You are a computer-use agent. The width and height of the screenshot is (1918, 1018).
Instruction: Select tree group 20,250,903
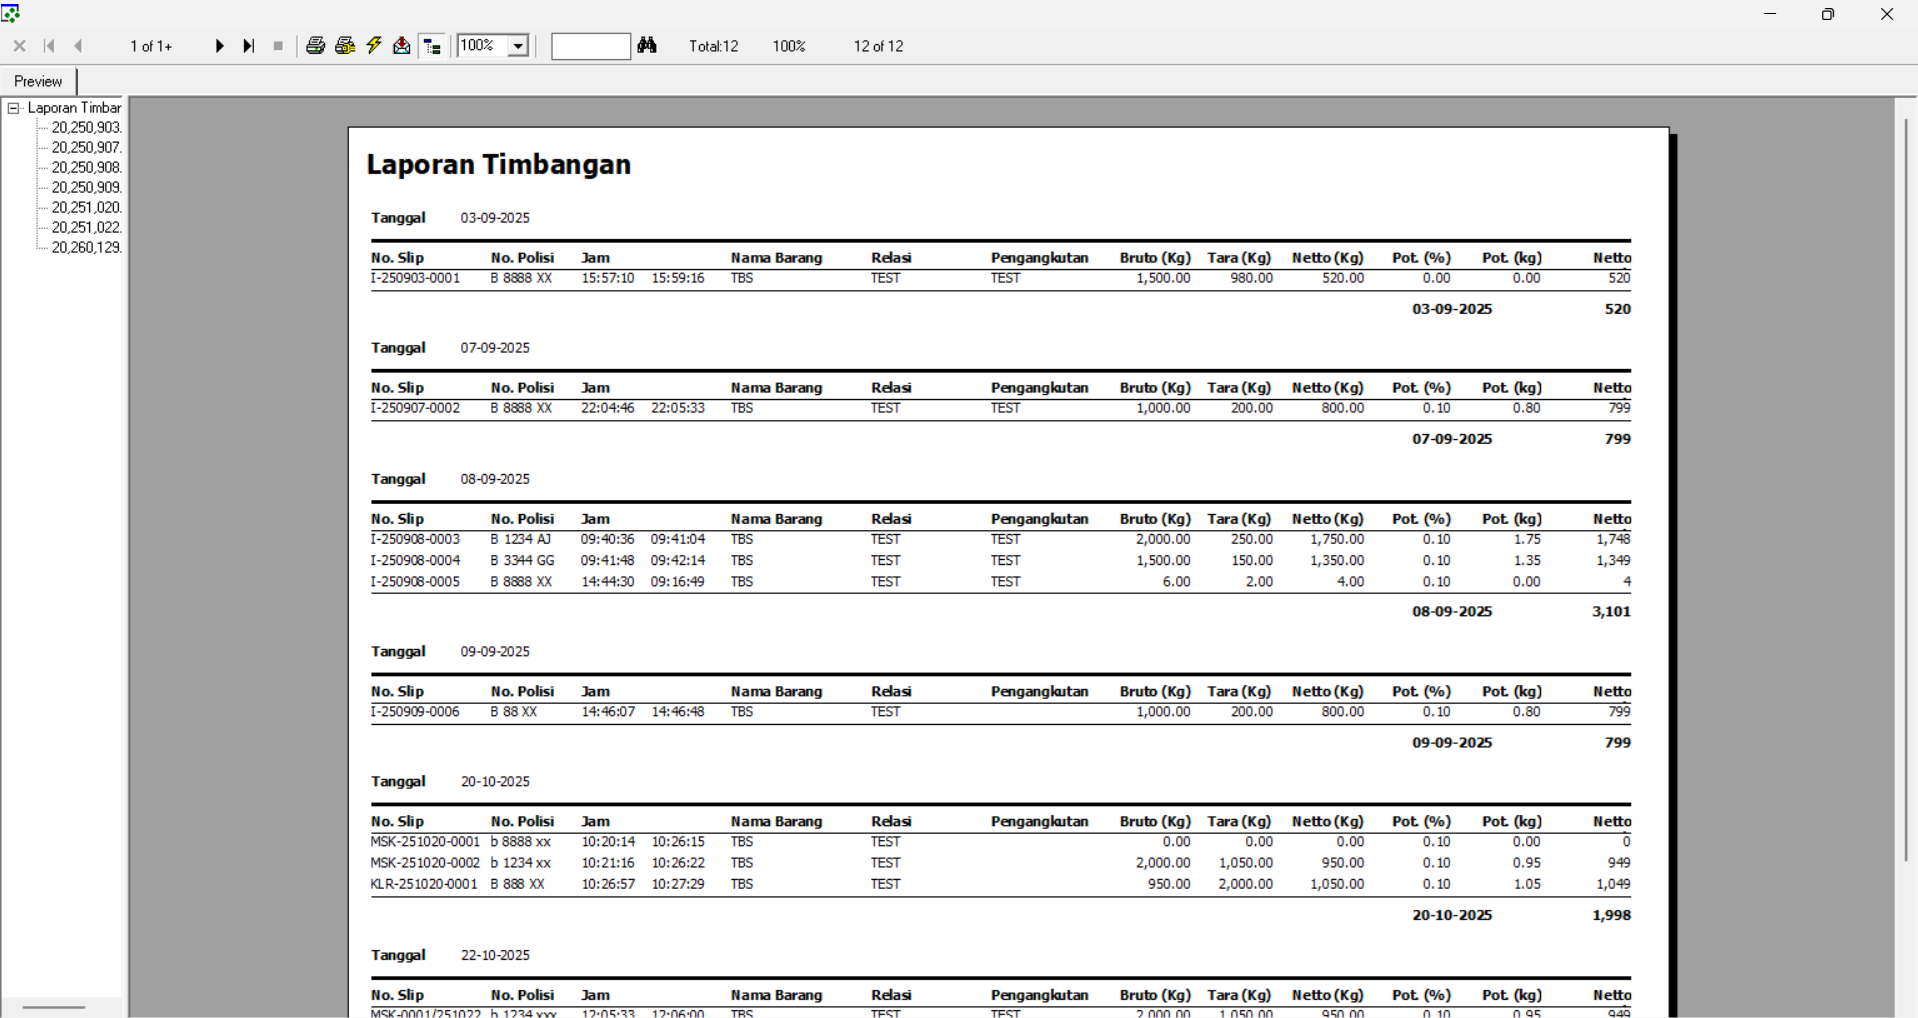(x=86, y=128)
